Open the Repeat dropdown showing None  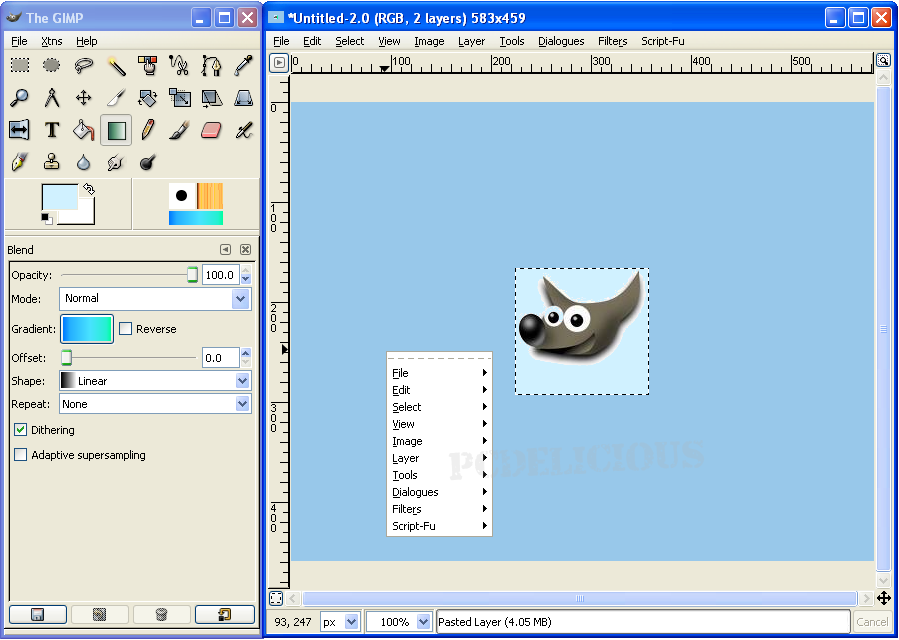tap(155, 404)
